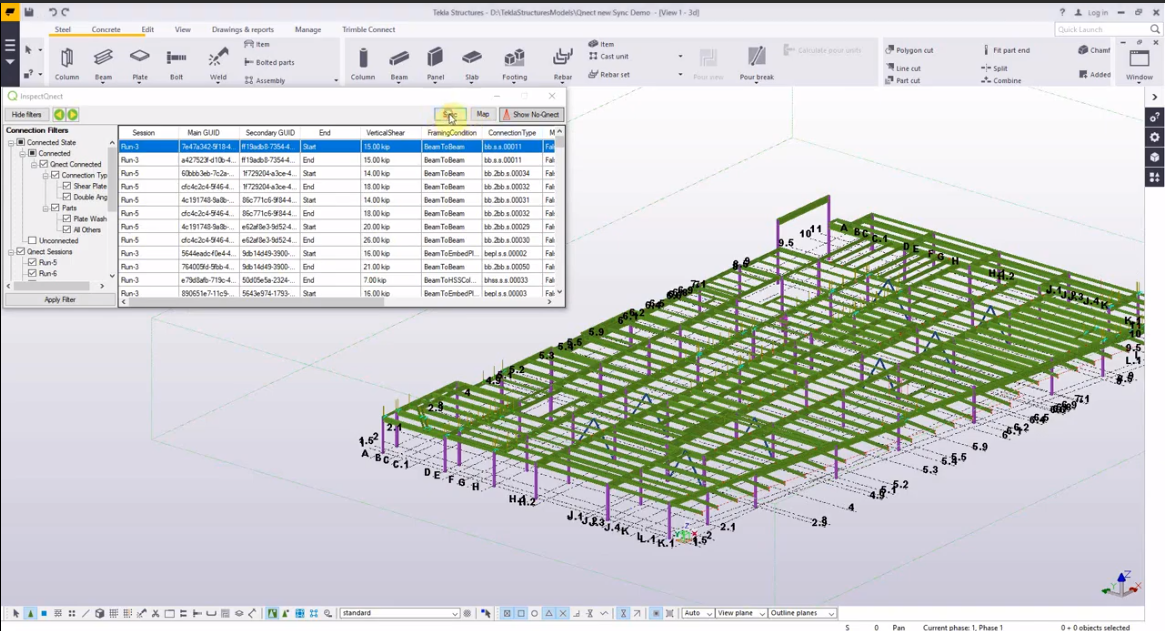Click the Save icon in title bar
Viewport: 1165px width, 631px height.
[29, 12]
